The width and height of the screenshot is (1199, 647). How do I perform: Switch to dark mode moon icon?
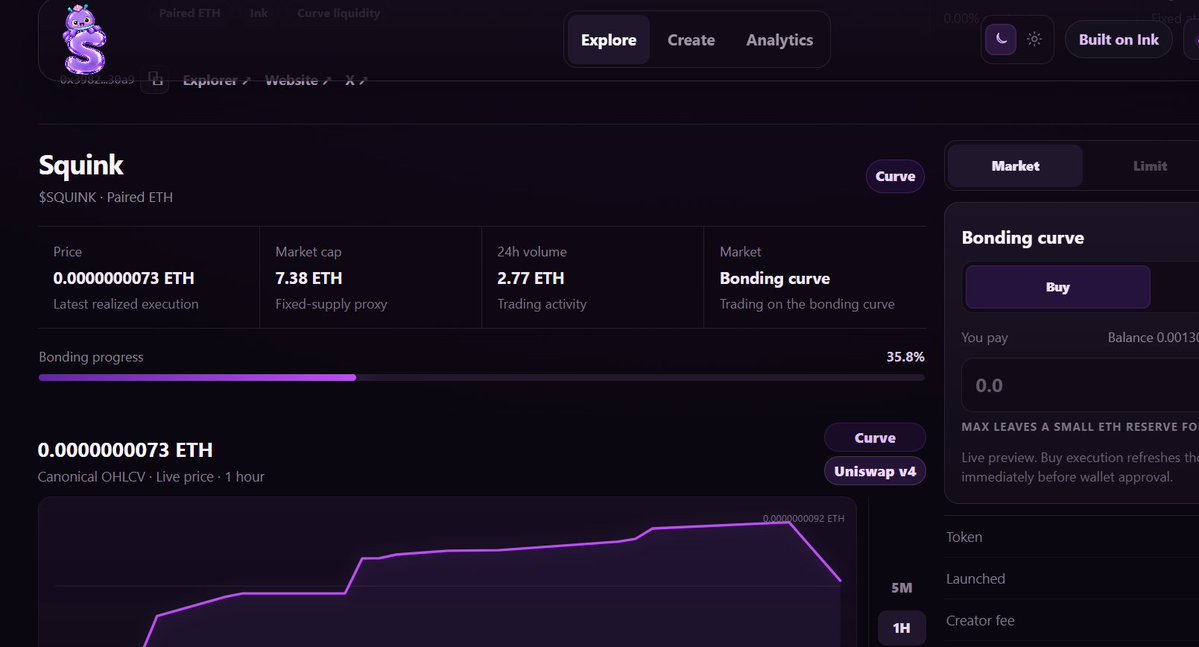point(1000,40)
